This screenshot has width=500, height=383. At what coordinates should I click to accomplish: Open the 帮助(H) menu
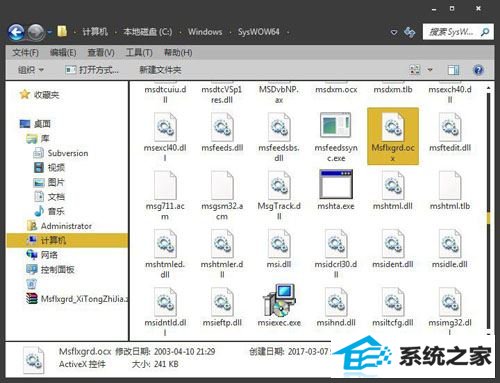178,53
